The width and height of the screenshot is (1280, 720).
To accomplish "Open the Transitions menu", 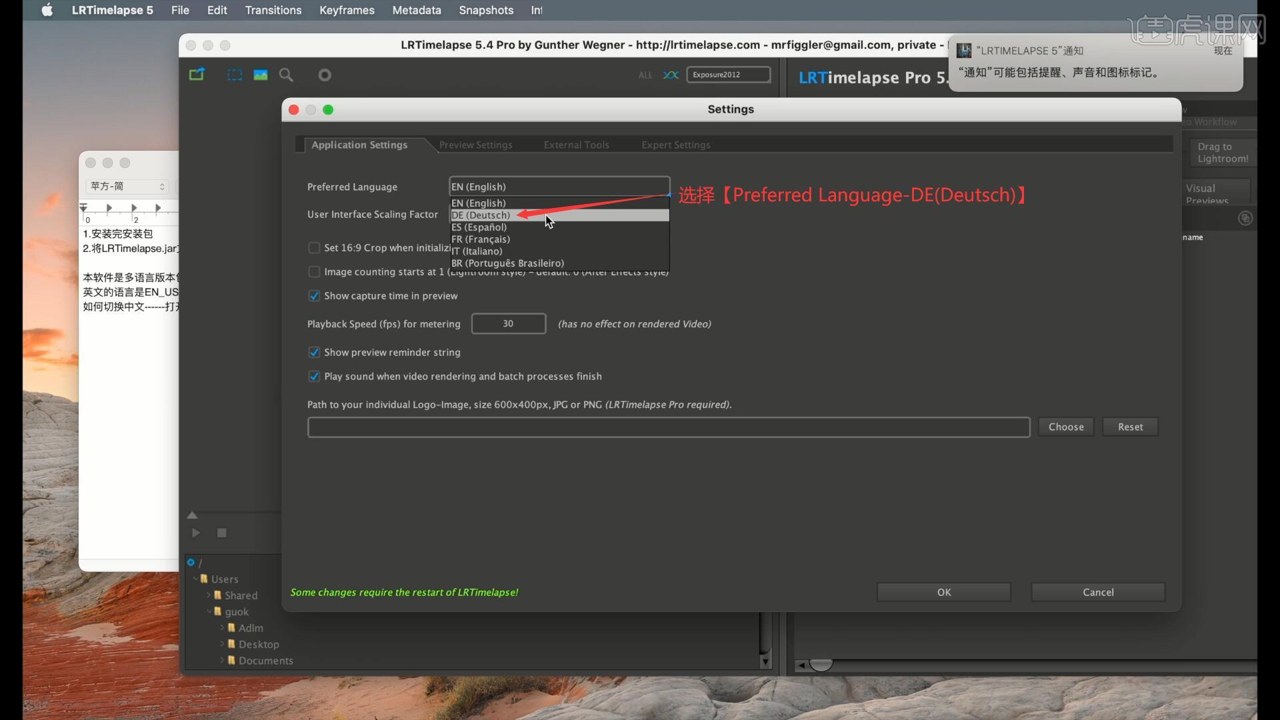I will click(273, 10).
